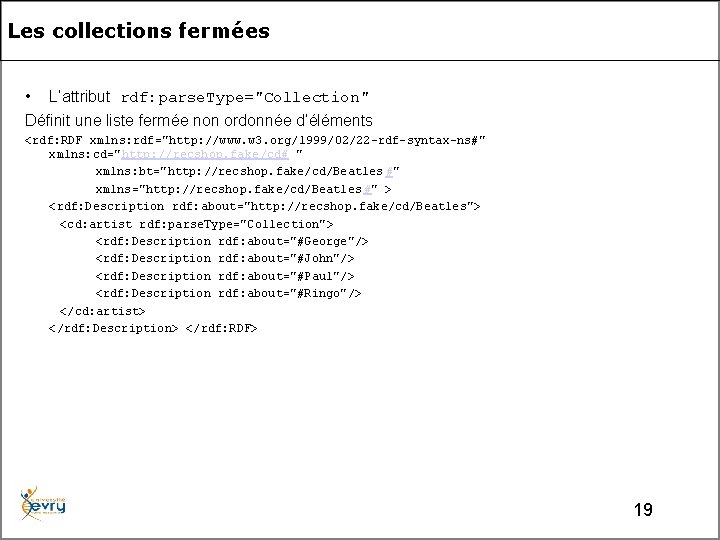Click the "Les collections fermées" slide title
The height and width of the screenshot is (540, 720).
pyautogui.click(x=138, y=31)
